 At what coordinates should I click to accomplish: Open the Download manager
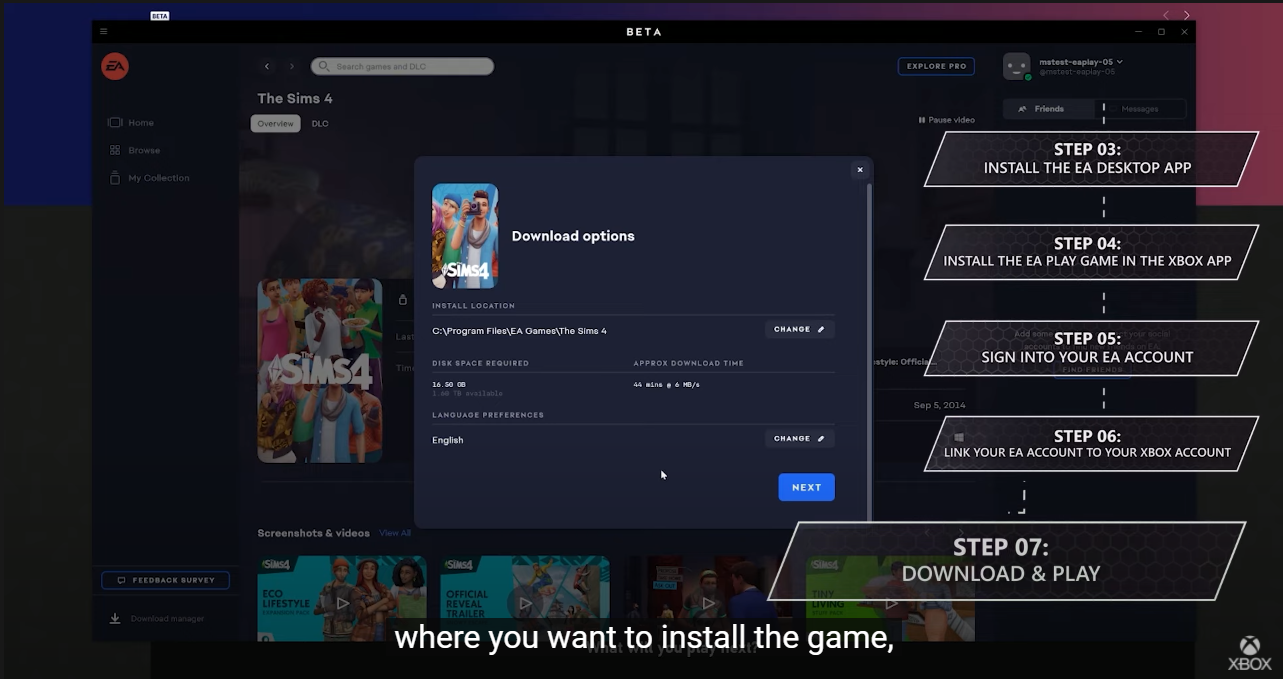coord(157,619)
